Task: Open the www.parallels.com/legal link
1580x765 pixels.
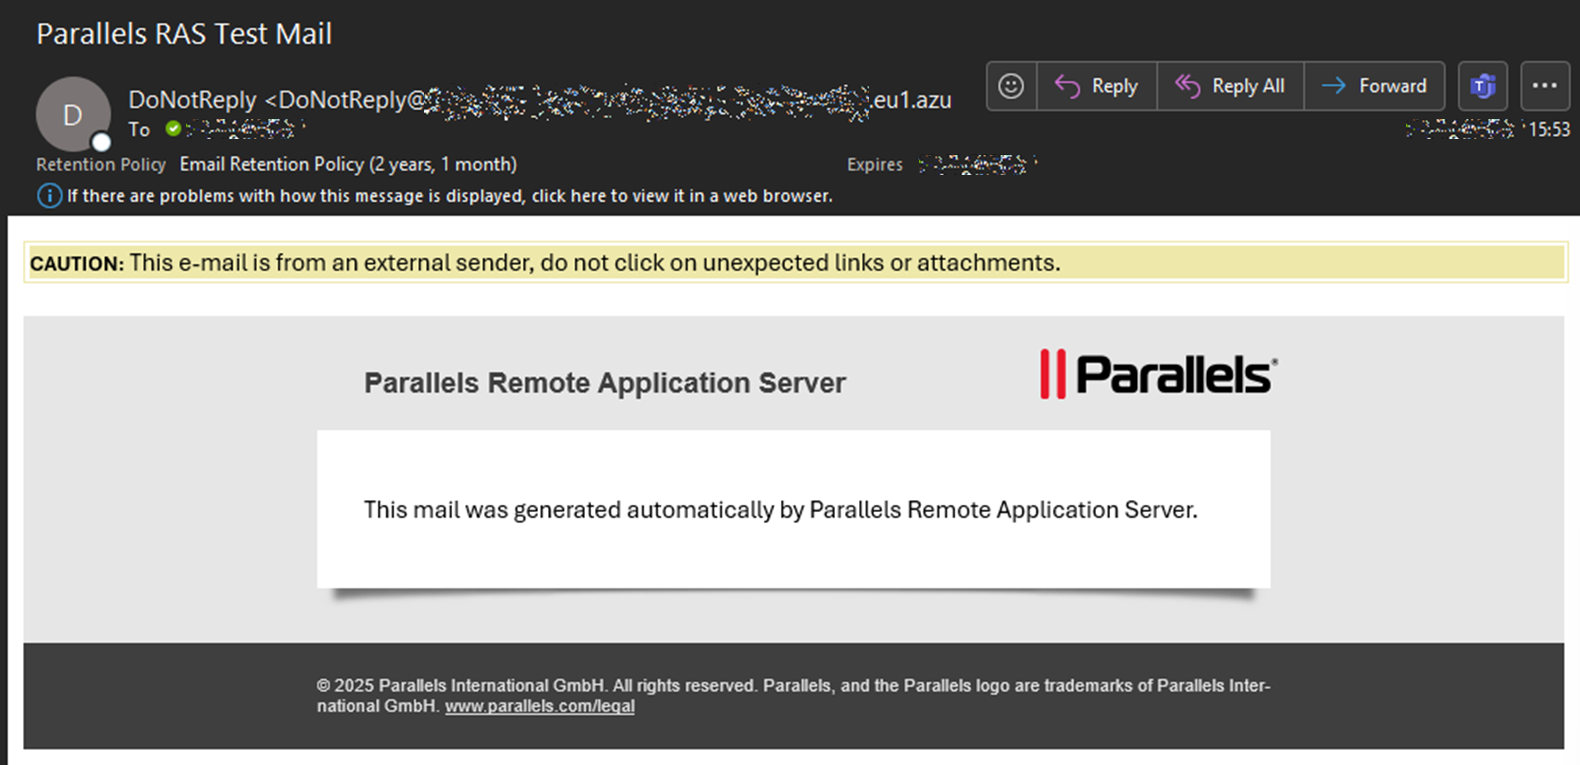Action: pos(540,706)
